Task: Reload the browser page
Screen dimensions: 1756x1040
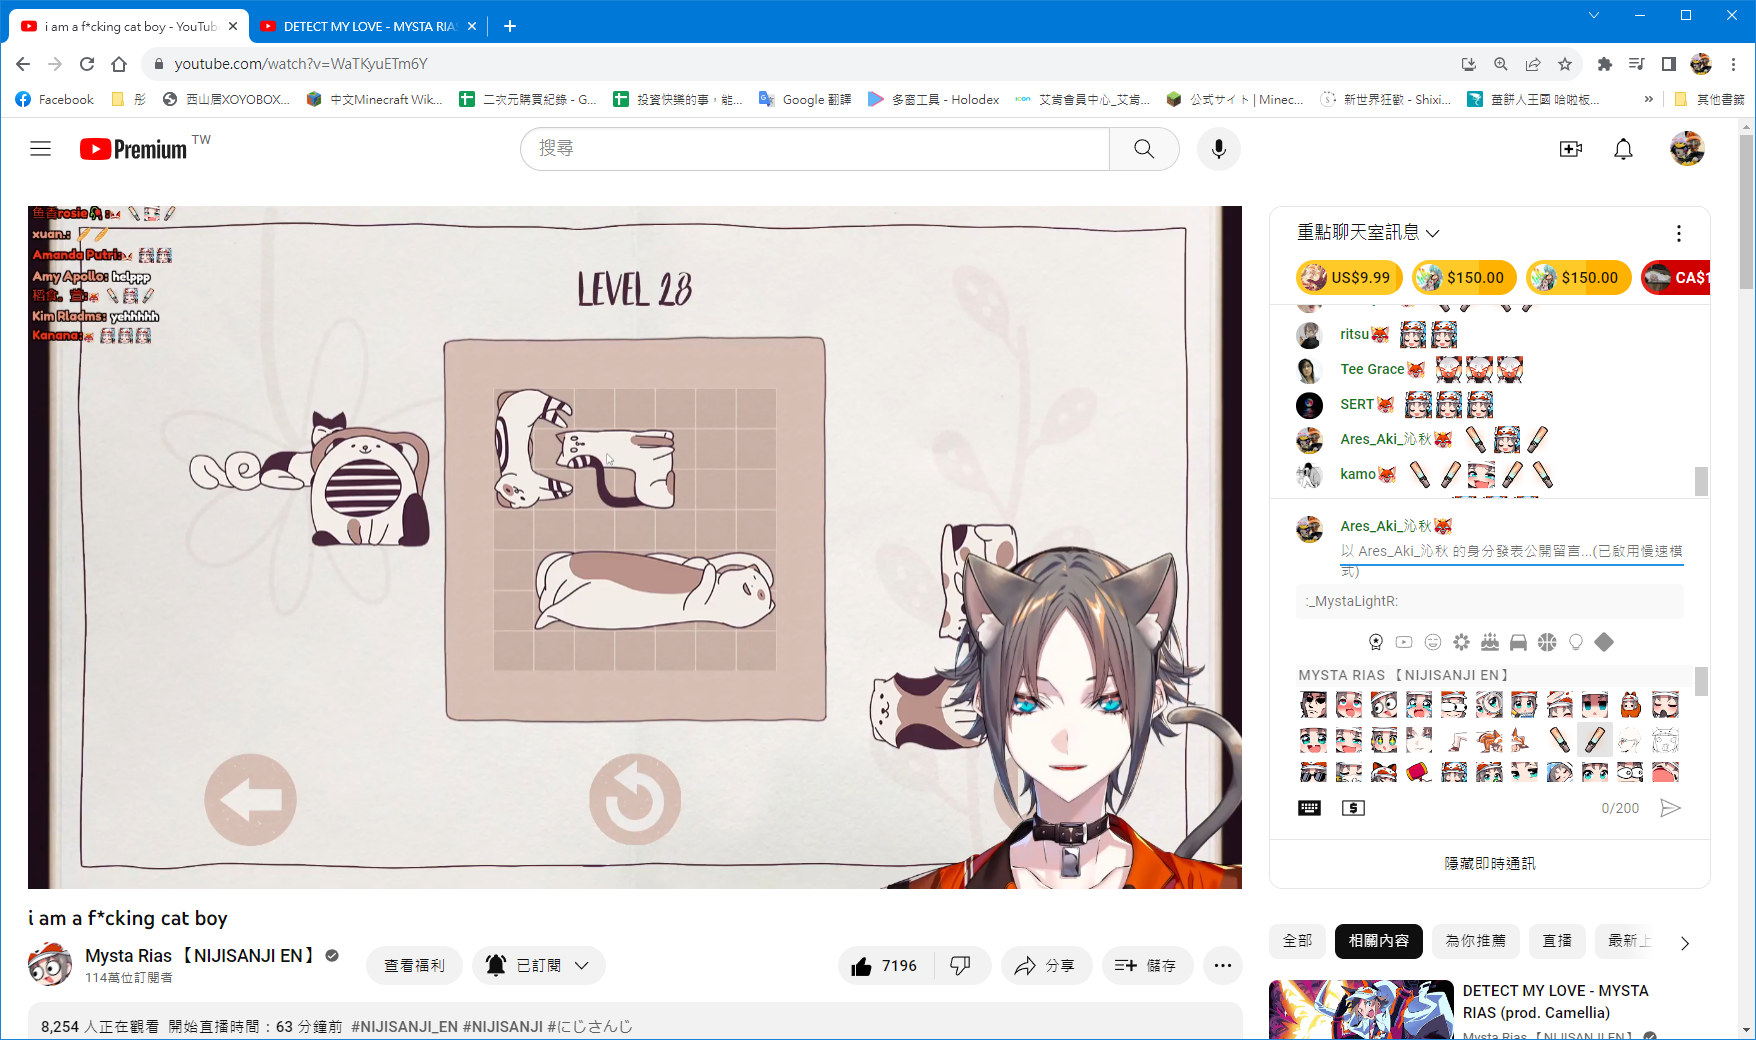Action: tap(87, 64)
